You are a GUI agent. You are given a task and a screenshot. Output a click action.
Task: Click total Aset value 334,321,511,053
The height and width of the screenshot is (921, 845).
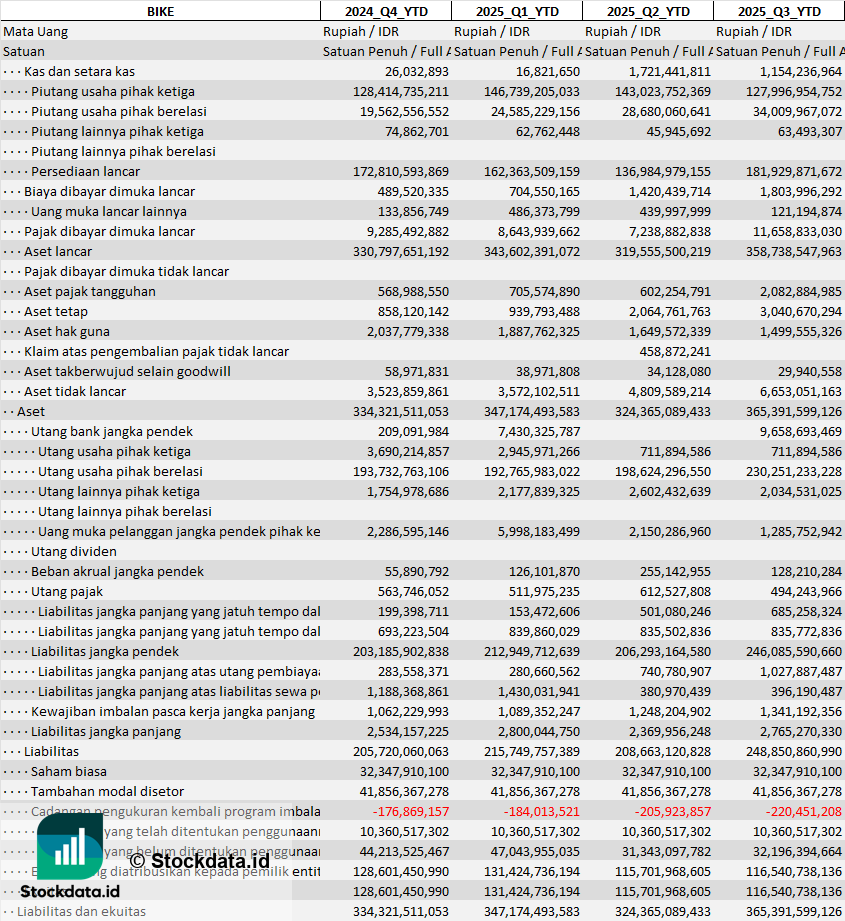point(400,411)
